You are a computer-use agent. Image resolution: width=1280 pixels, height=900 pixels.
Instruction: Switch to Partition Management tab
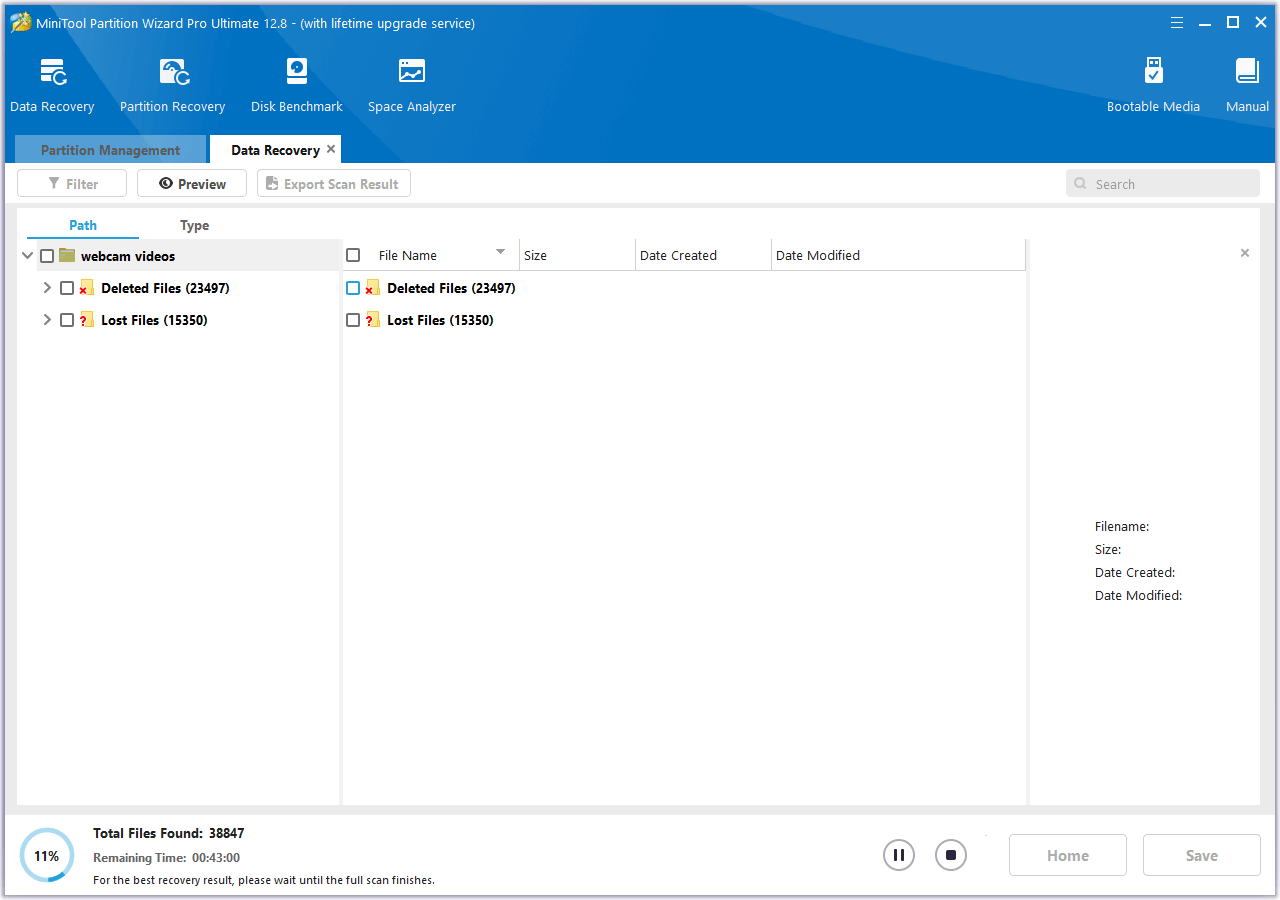click(110, 150)
